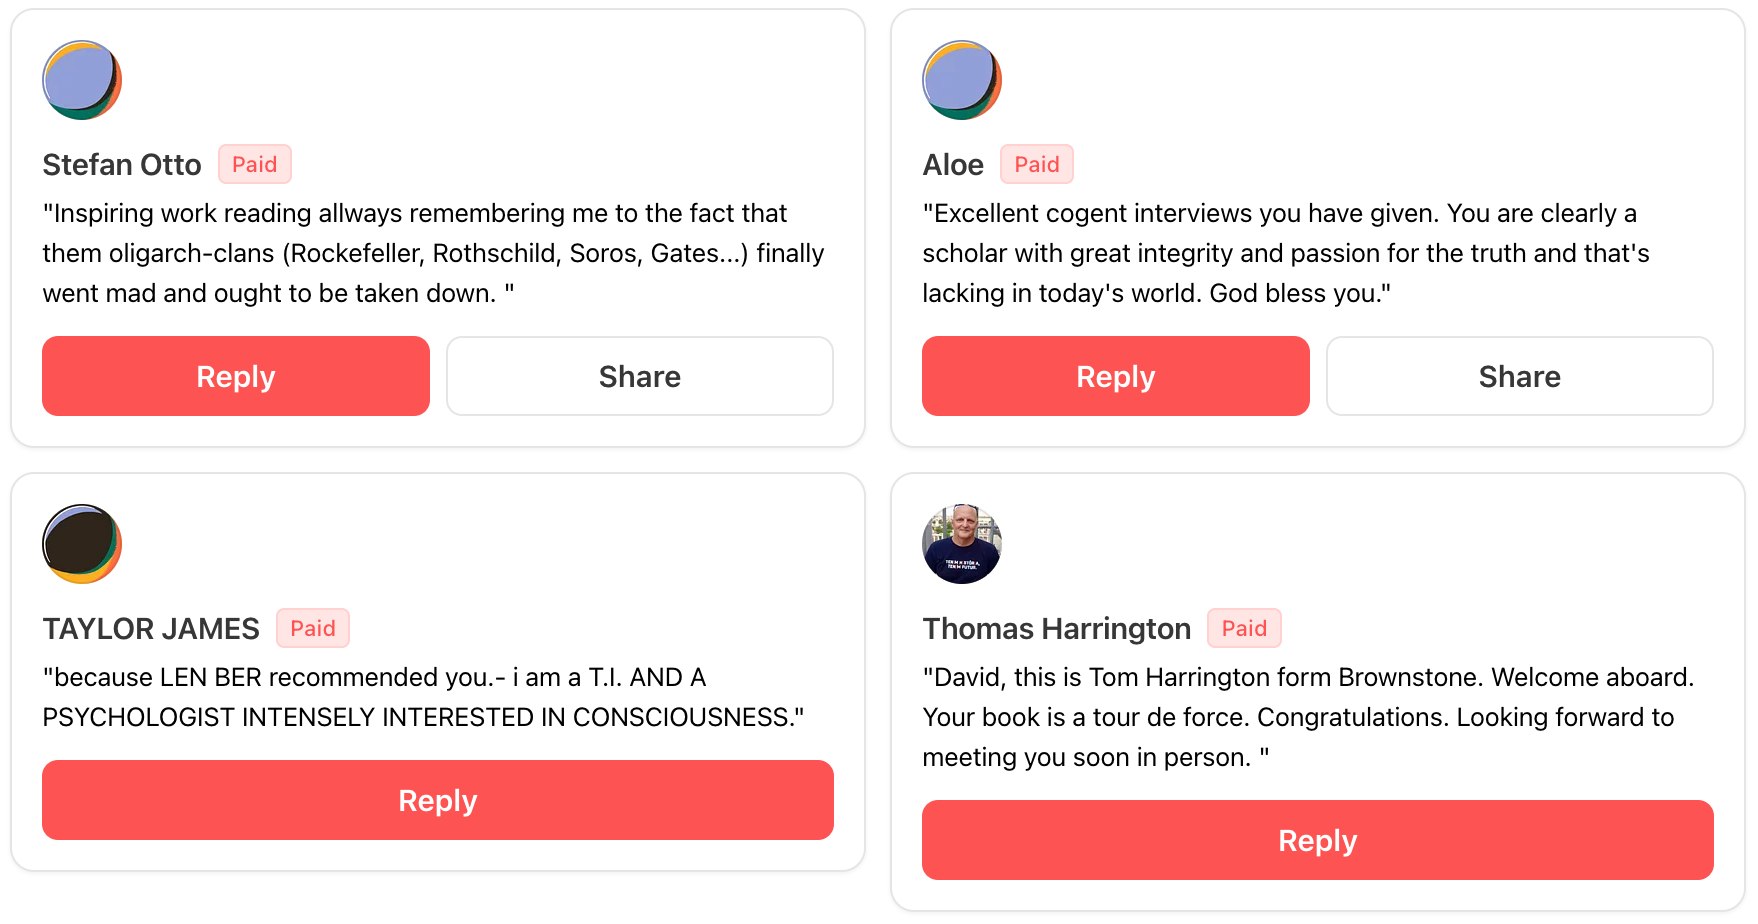Reply to TAYLOR JAMES's comment
The image size is (1758, 924).
click(438, 800)
